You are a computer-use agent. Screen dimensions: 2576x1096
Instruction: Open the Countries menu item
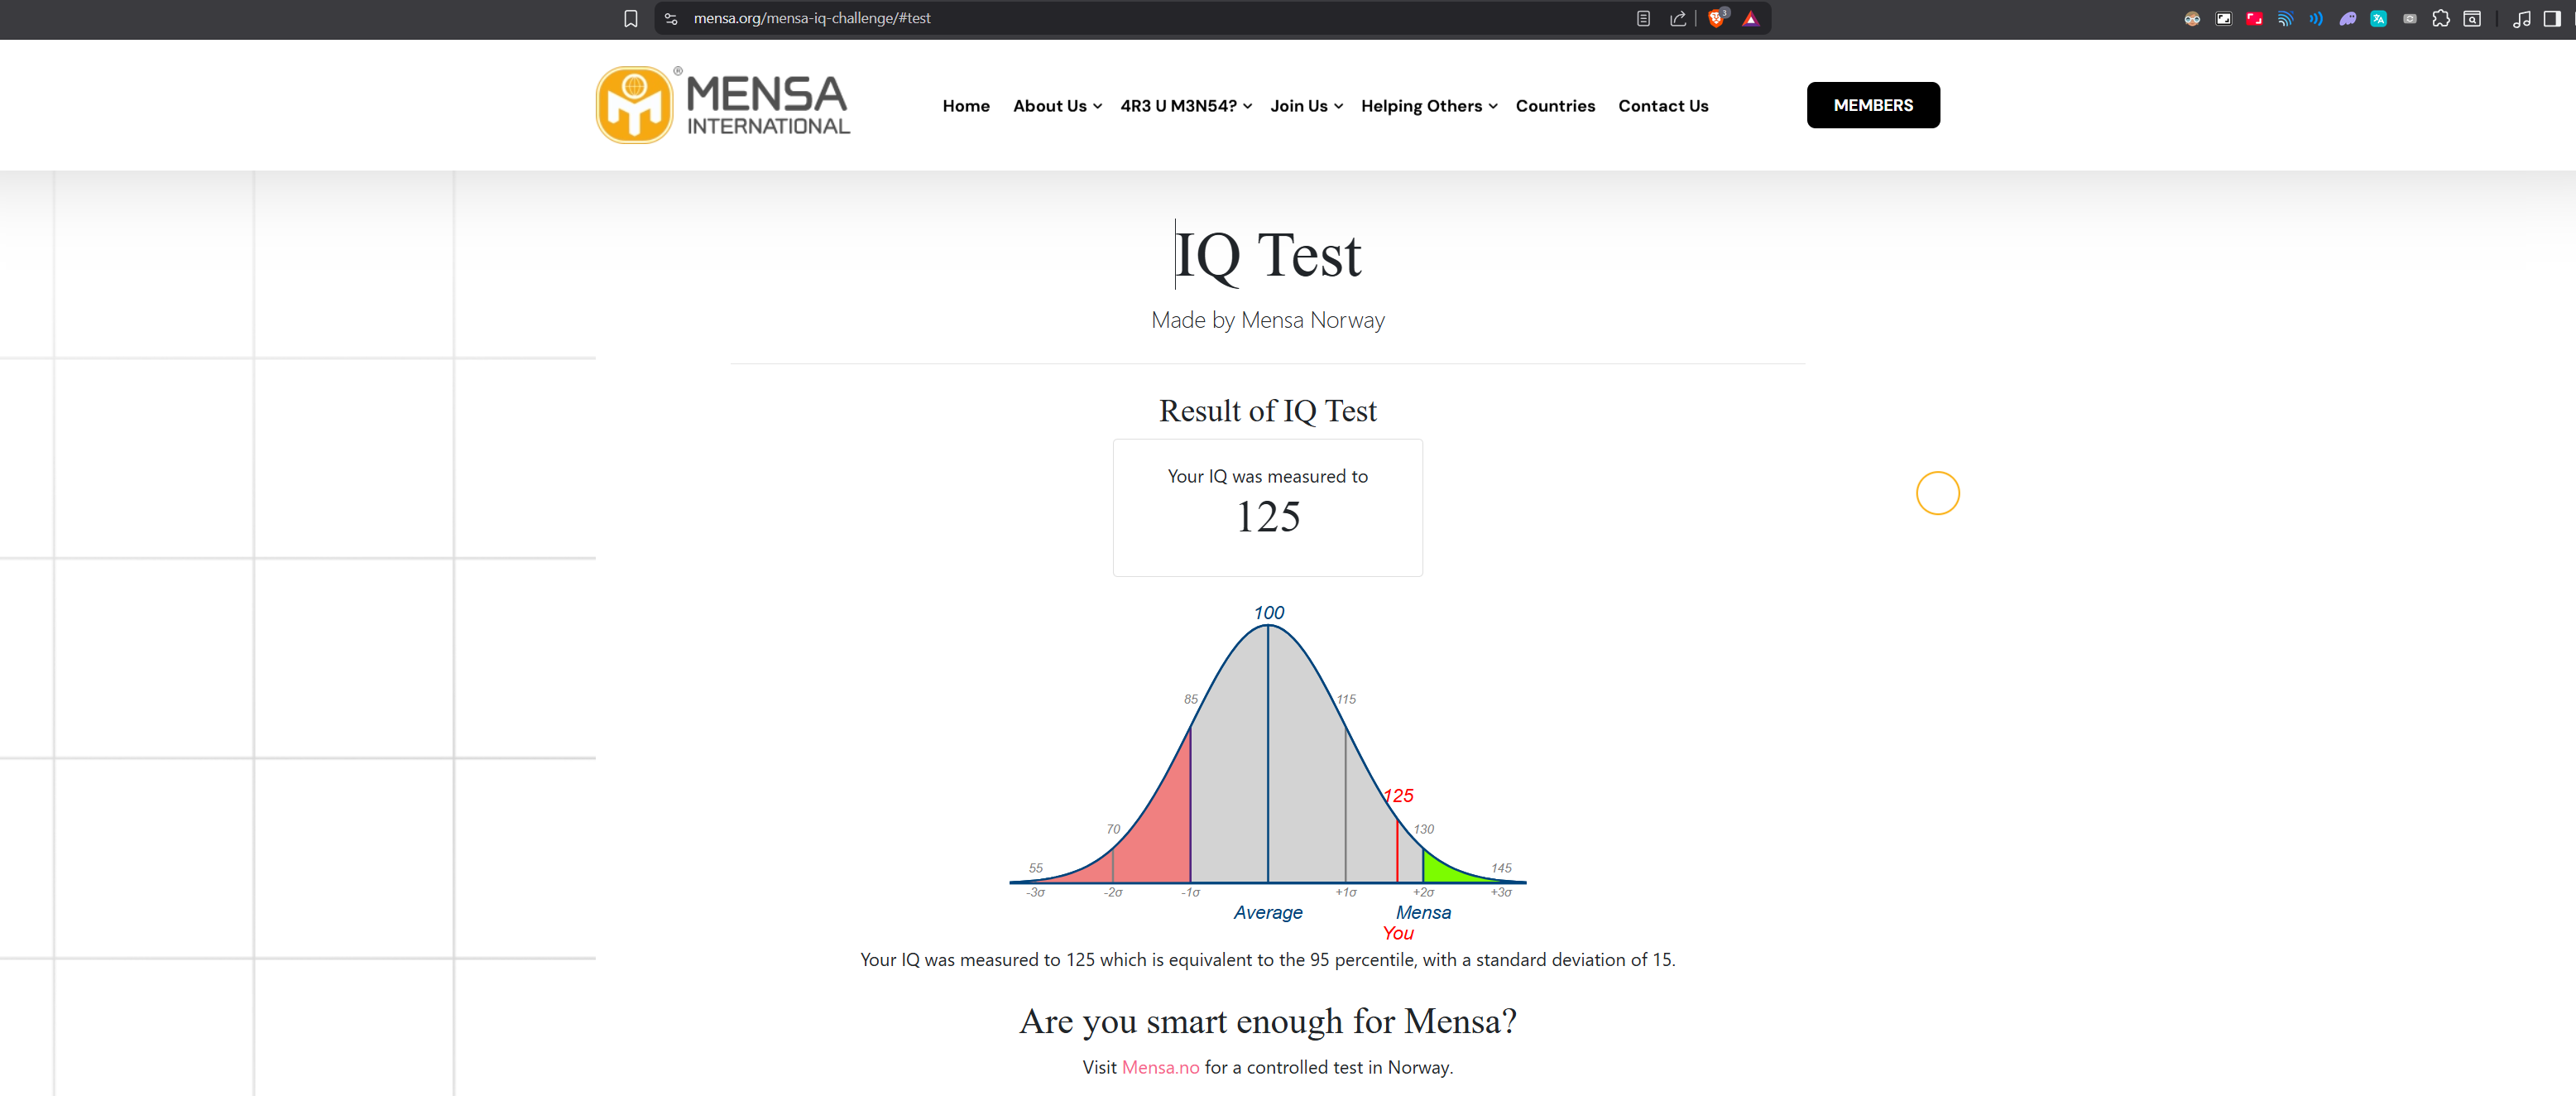tap(1555, 106)
